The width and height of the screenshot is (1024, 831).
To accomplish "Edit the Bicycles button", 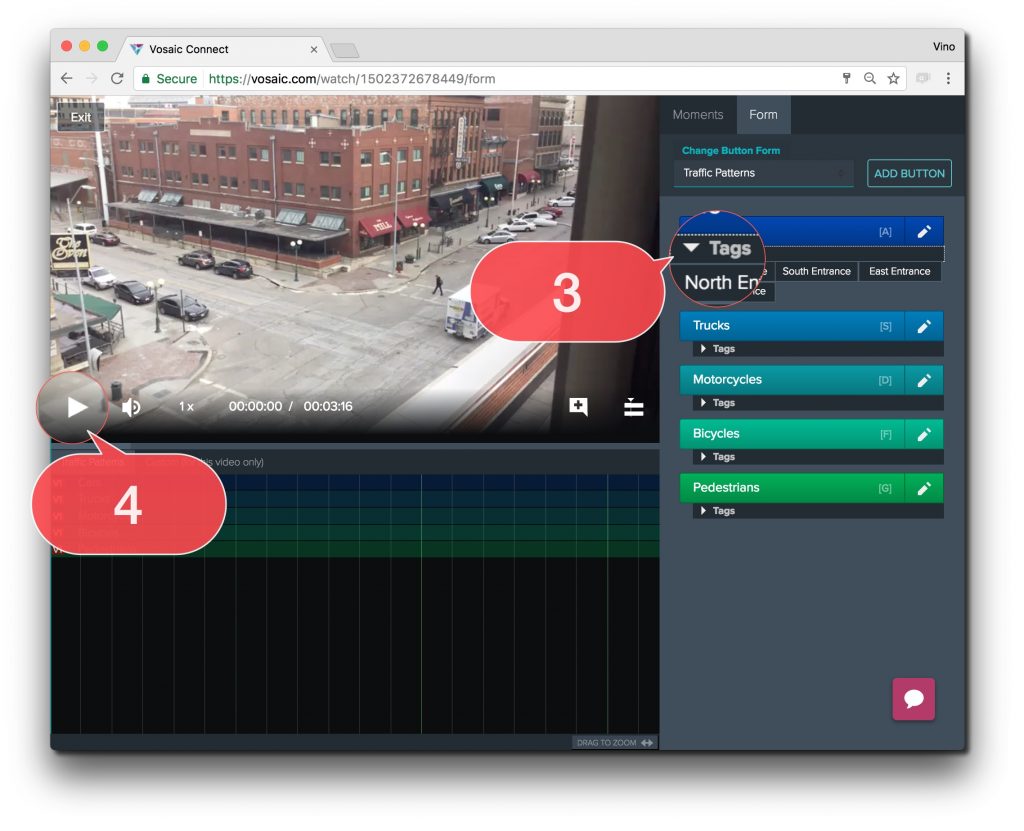I will pos(923,435).
